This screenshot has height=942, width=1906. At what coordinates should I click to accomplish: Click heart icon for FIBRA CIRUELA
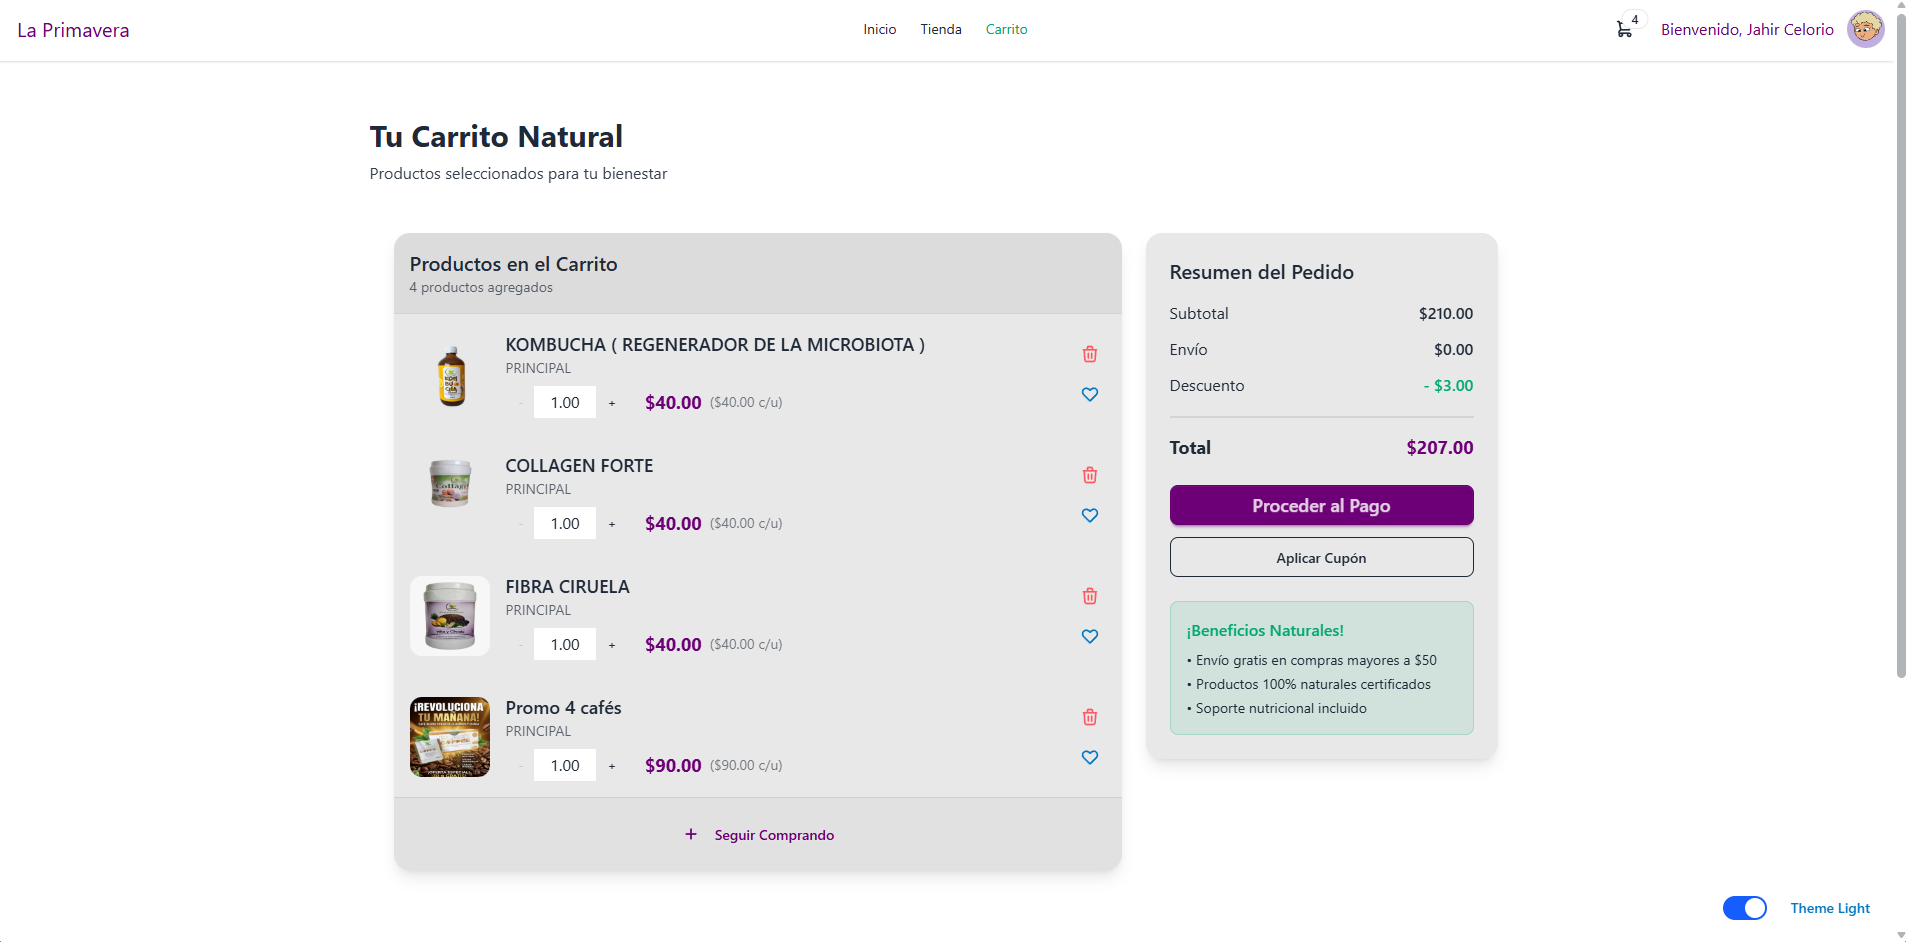pos(1089,636)
